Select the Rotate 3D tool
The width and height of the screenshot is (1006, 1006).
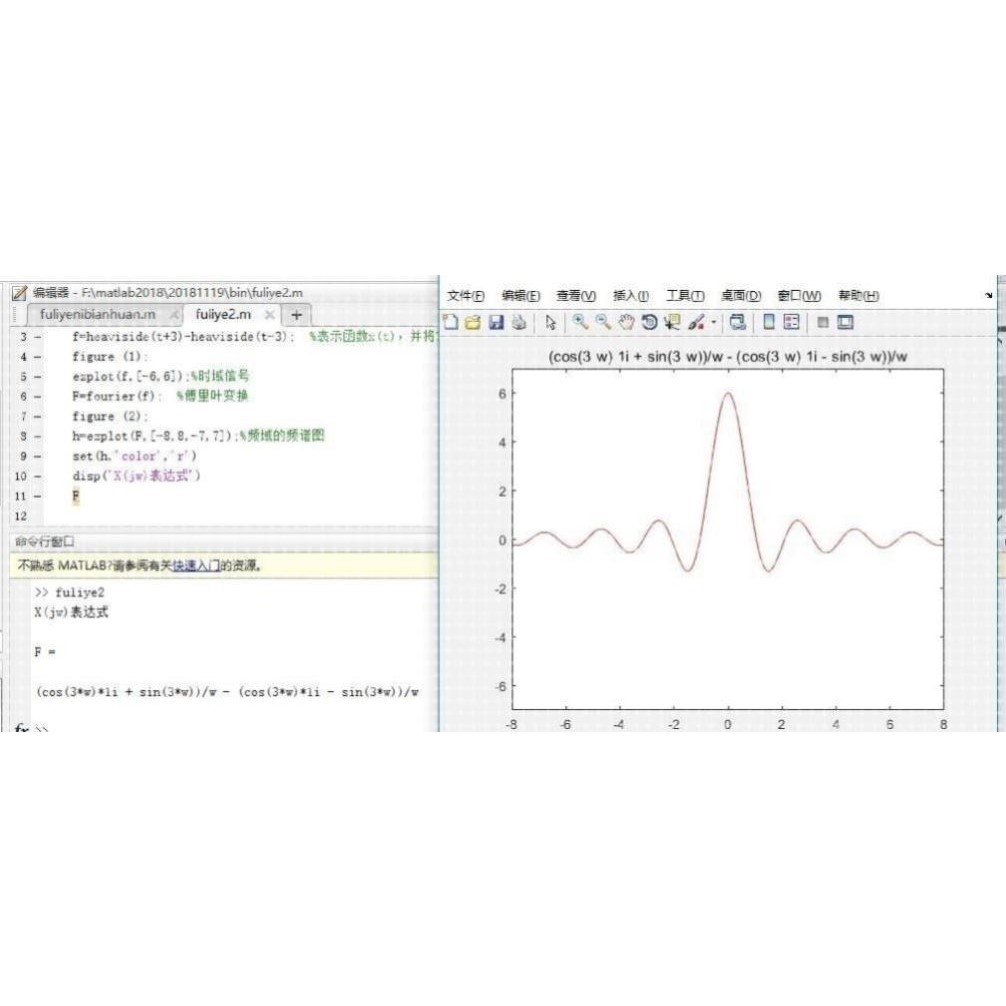pos(649,322)
